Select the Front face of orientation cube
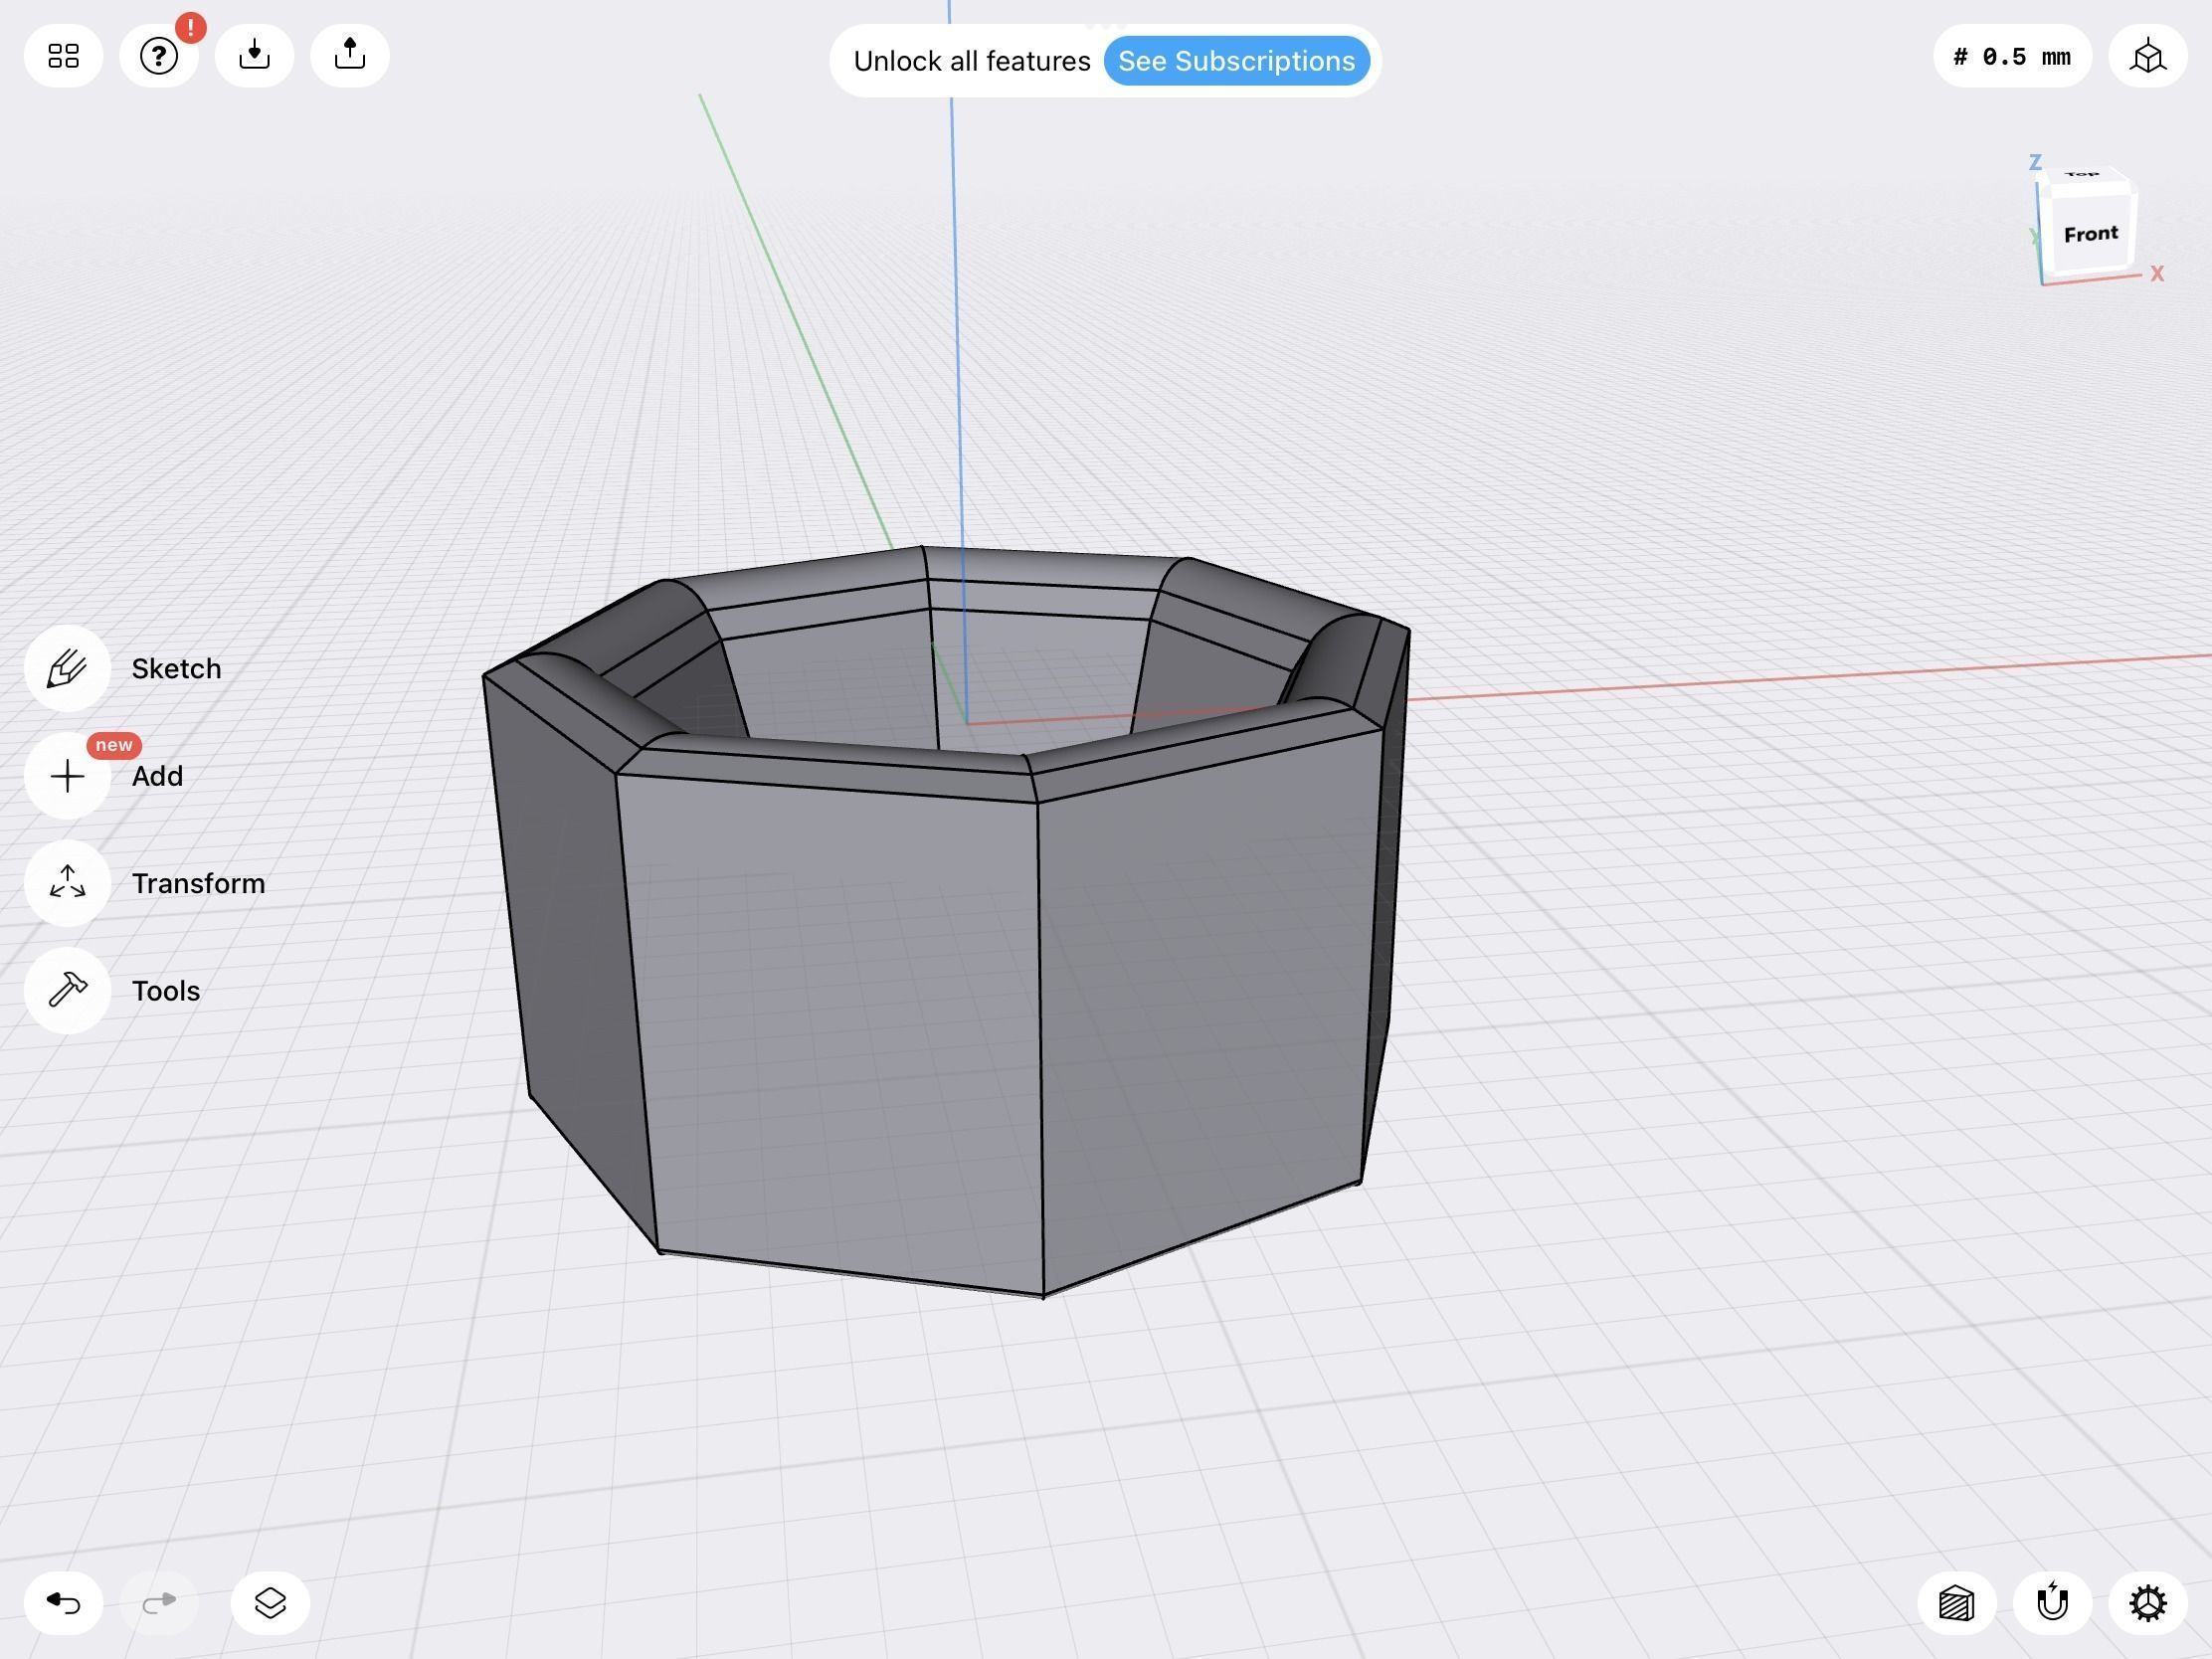The width and height of the screenshot is (2212, 1659). pyautogui.click(x=2090, y=234)
